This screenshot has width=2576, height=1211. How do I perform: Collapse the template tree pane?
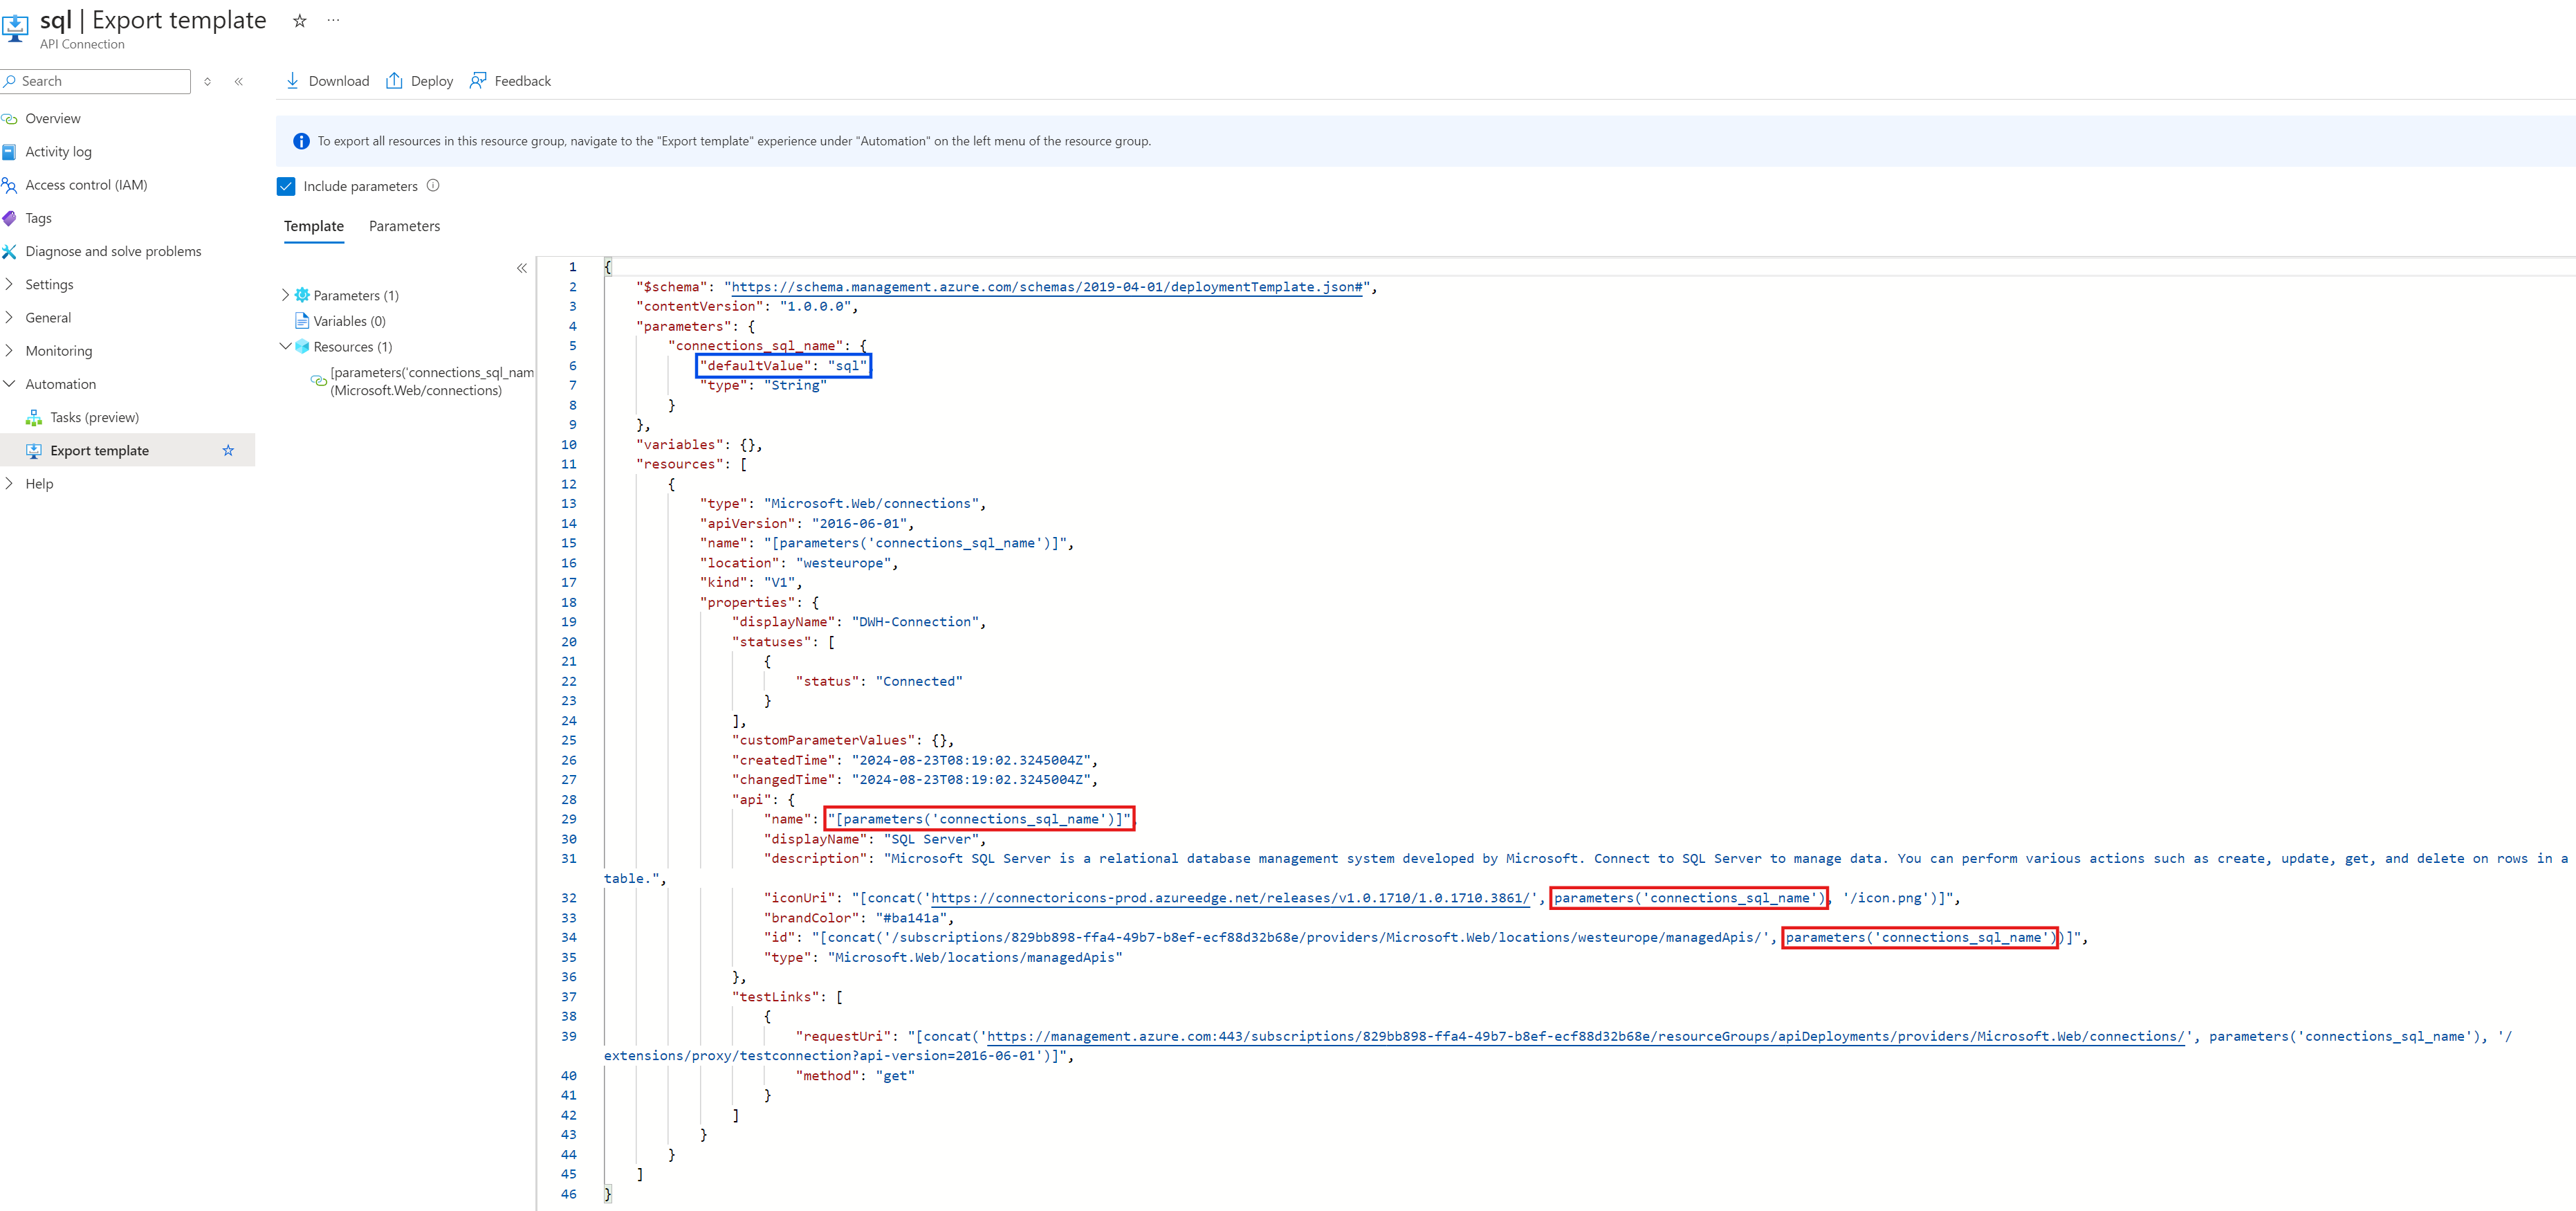click(522, 268)
